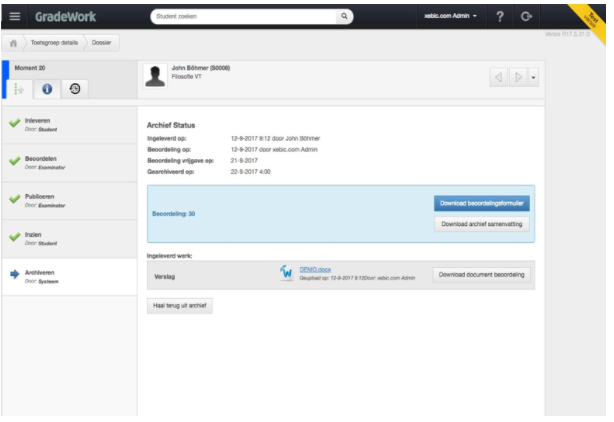Click Download beoordelingsformulier button
The width and height of the screenshot is (614, 422).
482,203
